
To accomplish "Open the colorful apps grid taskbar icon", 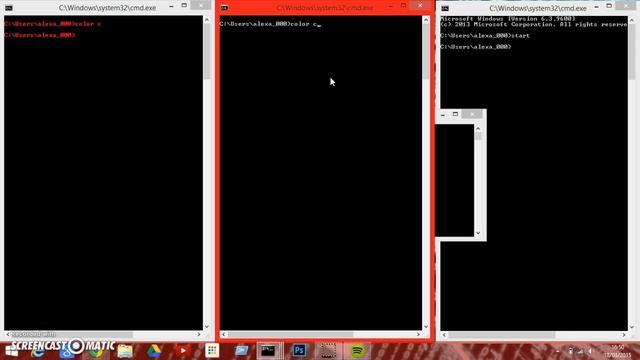I will click(212, 351).
